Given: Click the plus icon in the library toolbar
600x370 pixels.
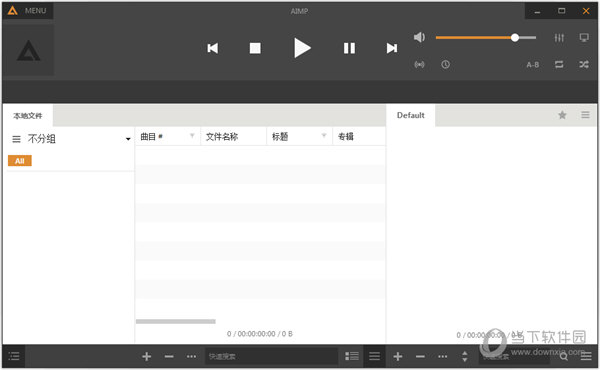Looking at the screenshot, I should pos(146,357).
